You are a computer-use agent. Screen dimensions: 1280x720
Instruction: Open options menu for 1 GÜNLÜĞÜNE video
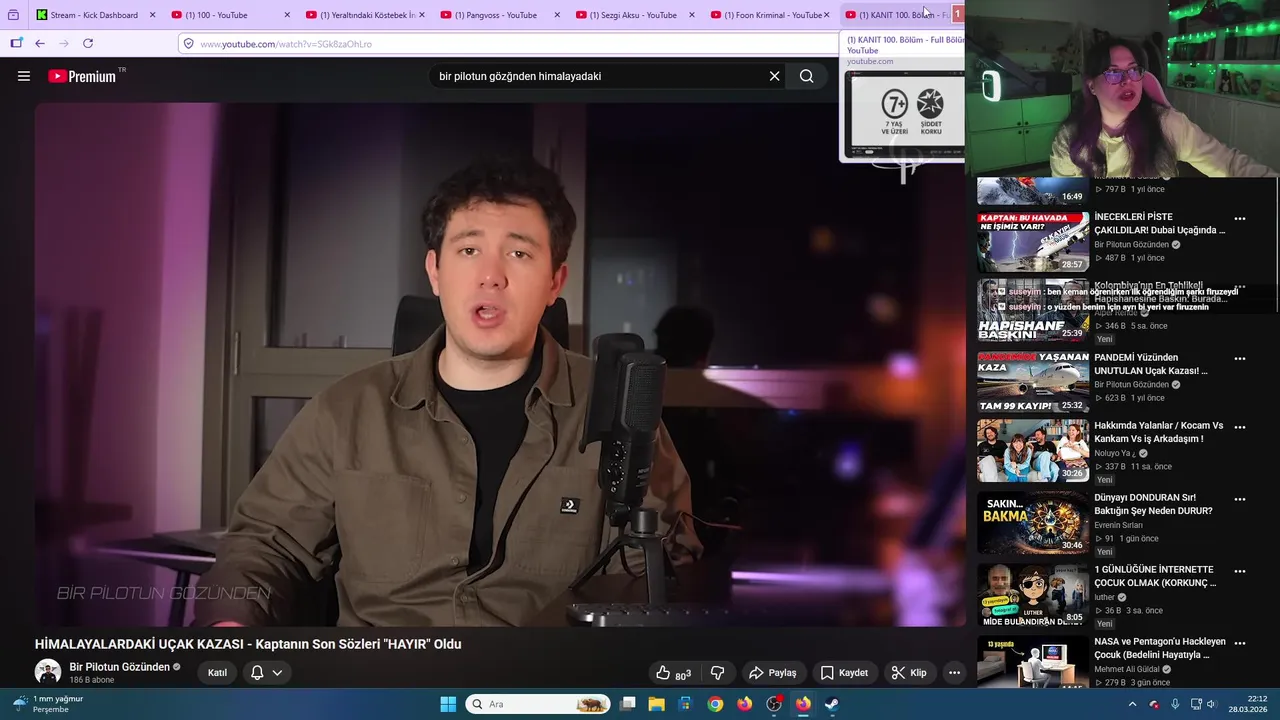pos(1240,570)
